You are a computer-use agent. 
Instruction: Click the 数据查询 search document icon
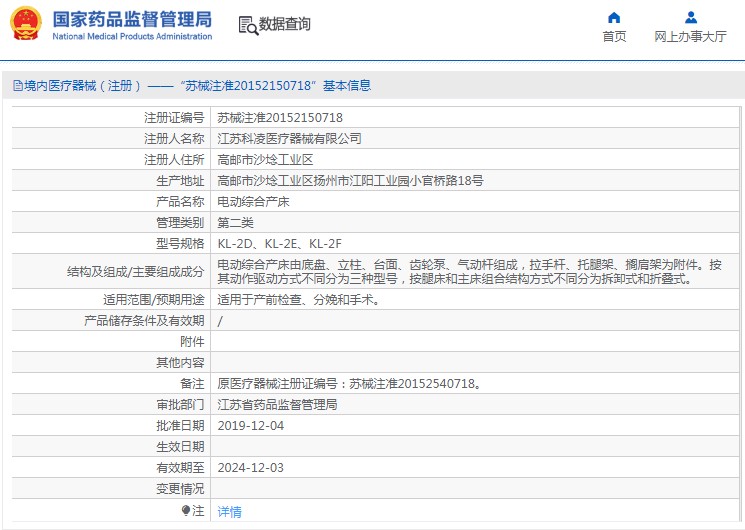click(248, 25)
